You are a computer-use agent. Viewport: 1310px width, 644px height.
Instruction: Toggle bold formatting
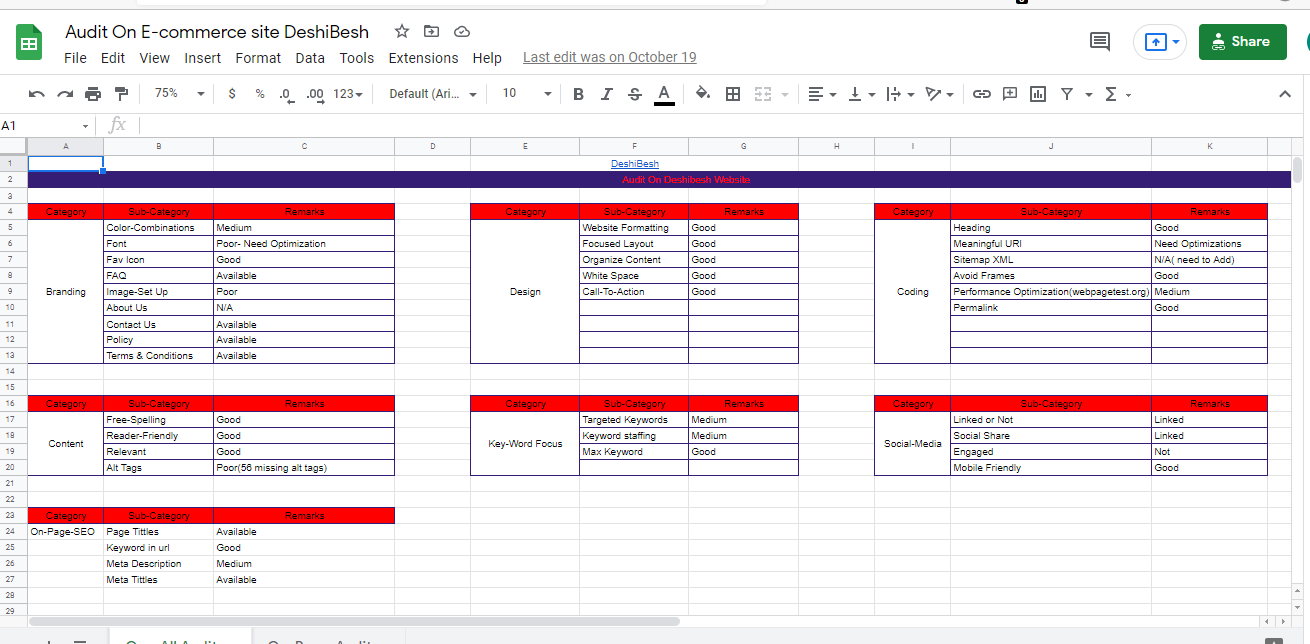578,94
